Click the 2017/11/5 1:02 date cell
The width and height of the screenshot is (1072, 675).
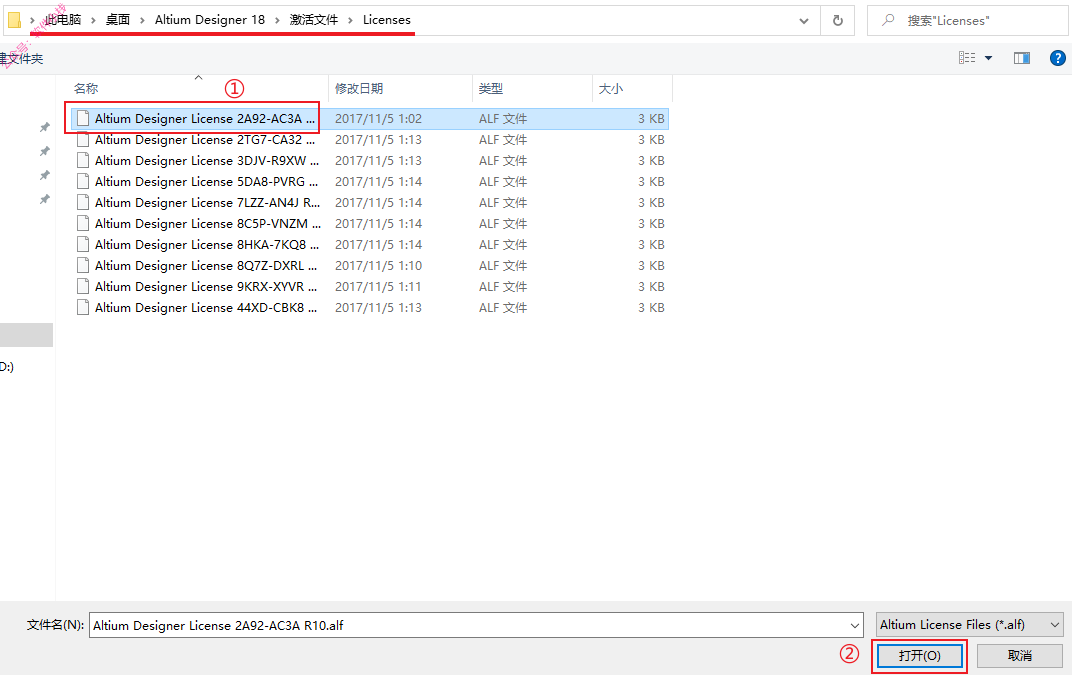point(378,118)
